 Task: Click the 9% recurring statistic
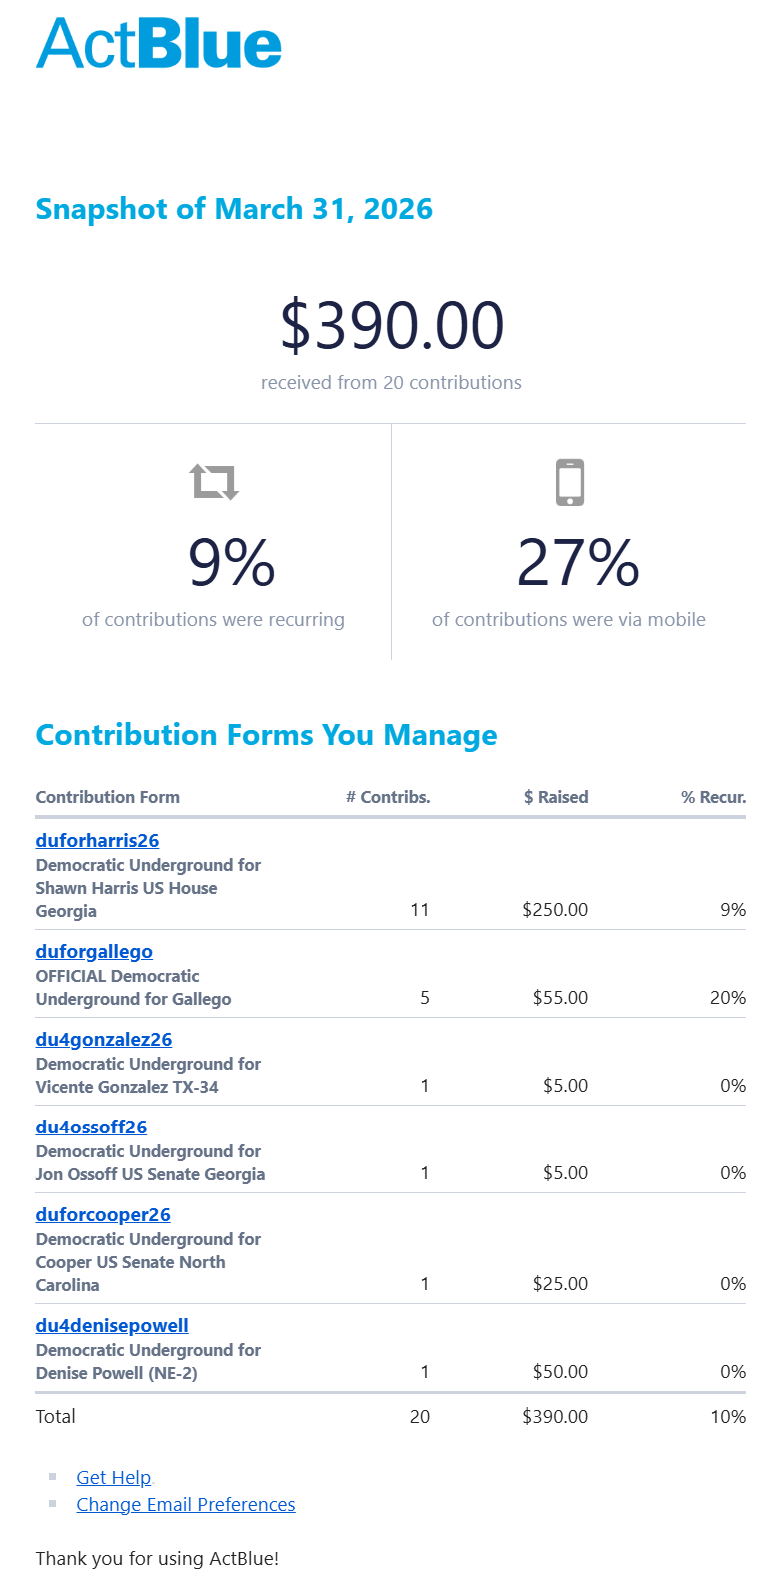point(232,563)
